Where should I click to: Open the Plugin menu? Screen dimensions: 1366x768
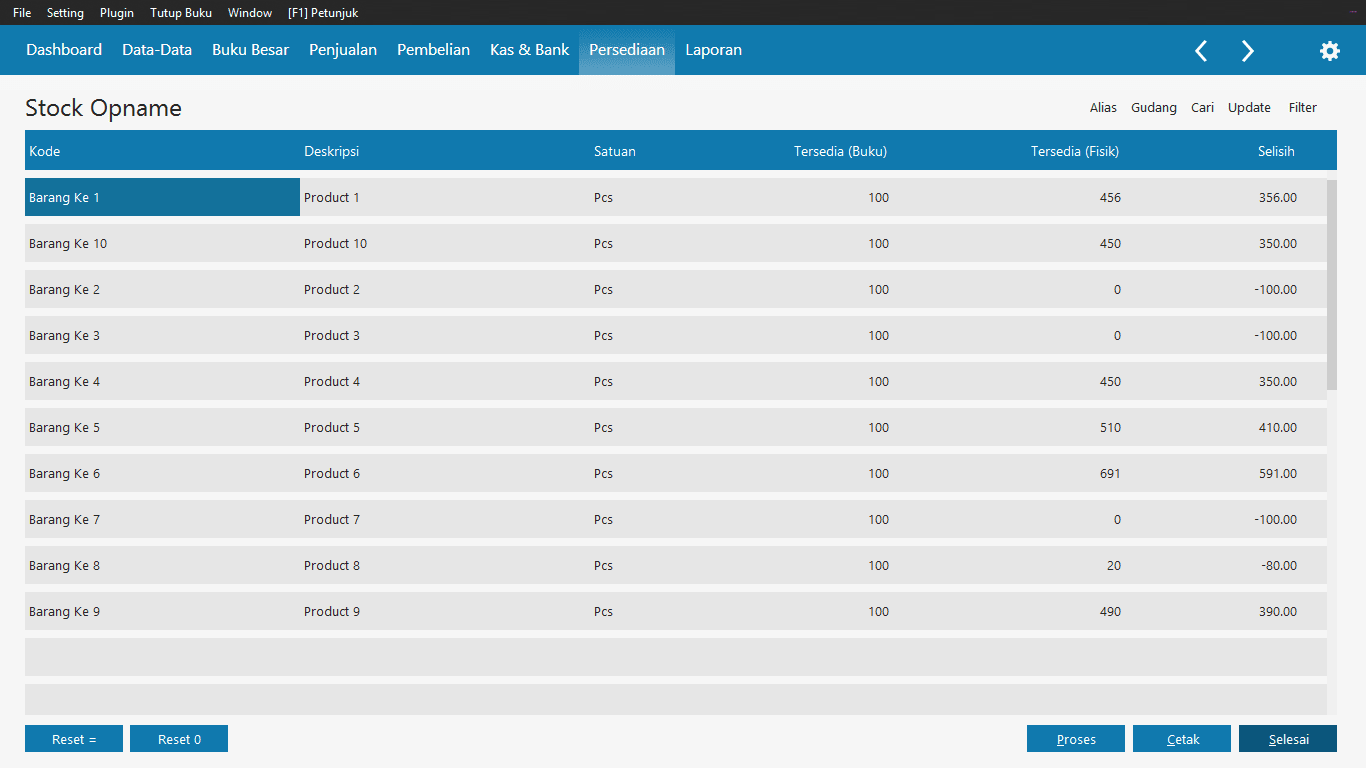point(117,13)
